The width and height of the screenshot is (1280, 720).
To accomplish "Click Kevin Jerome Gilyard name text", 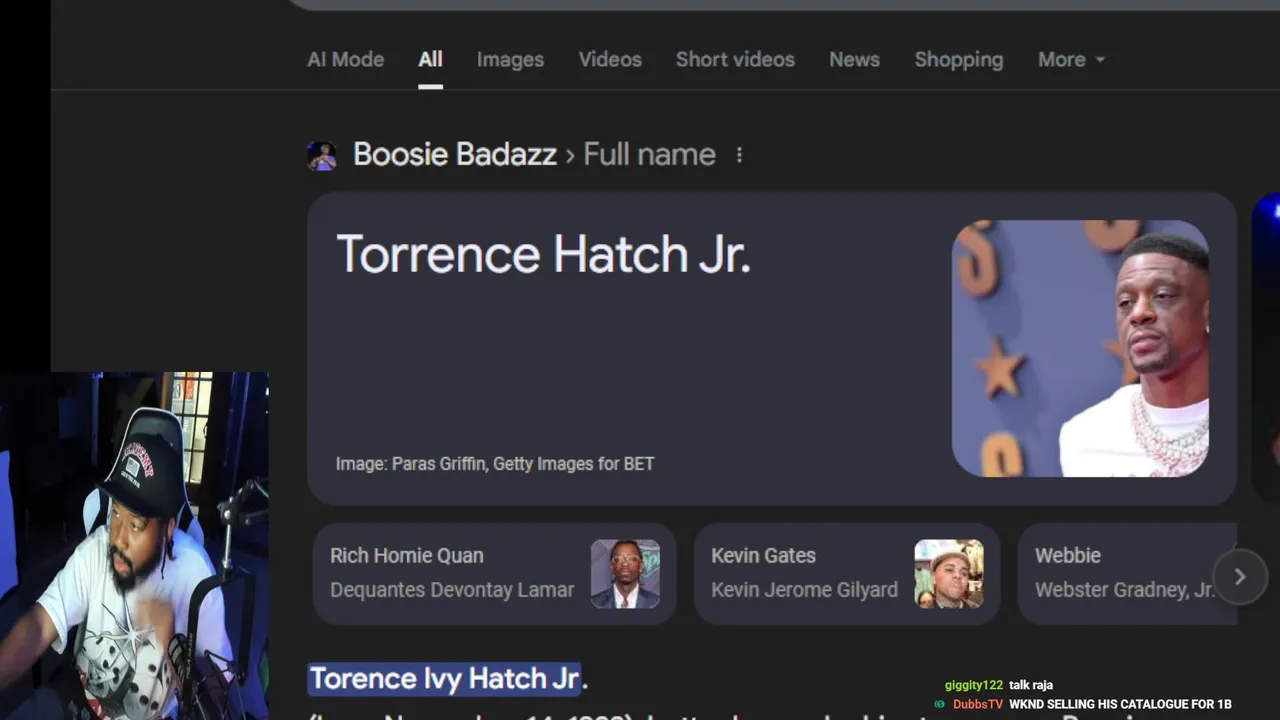I will (x=804, y=590).
